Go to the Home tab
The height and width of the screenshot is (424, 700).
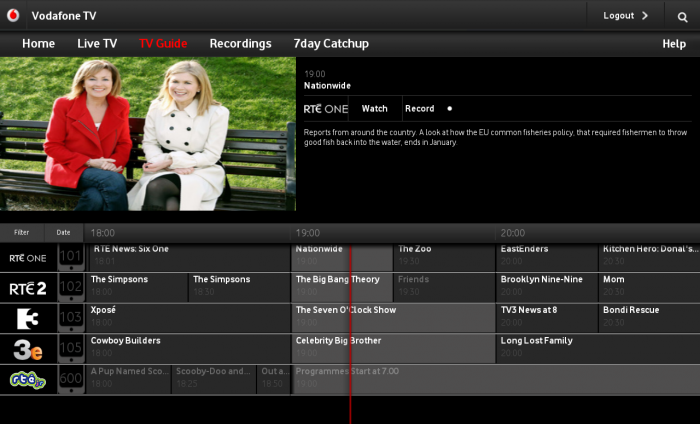(x=38, y=44)
